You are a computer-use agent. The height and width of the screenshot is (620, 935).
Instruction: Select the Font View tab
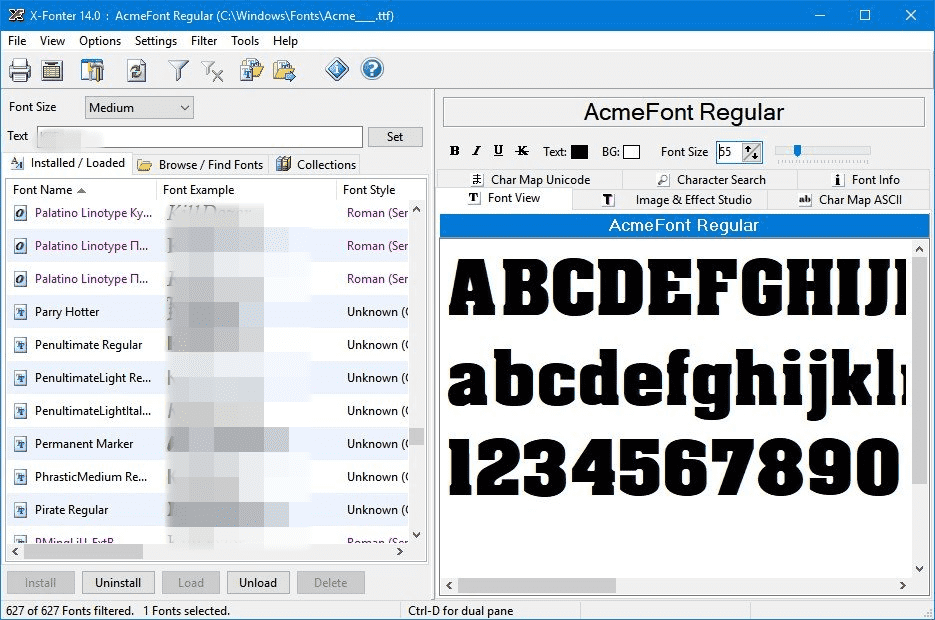tap(504, 198)
